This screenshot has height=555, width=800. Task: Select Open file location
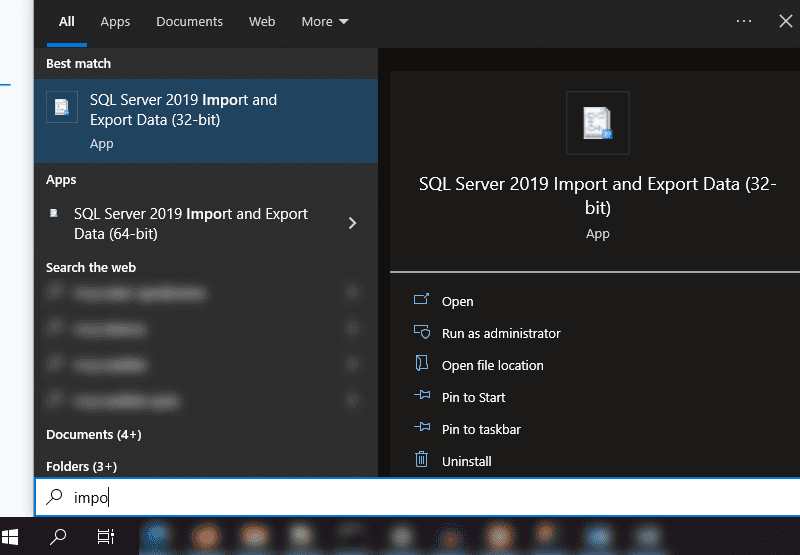click(492, 365)
